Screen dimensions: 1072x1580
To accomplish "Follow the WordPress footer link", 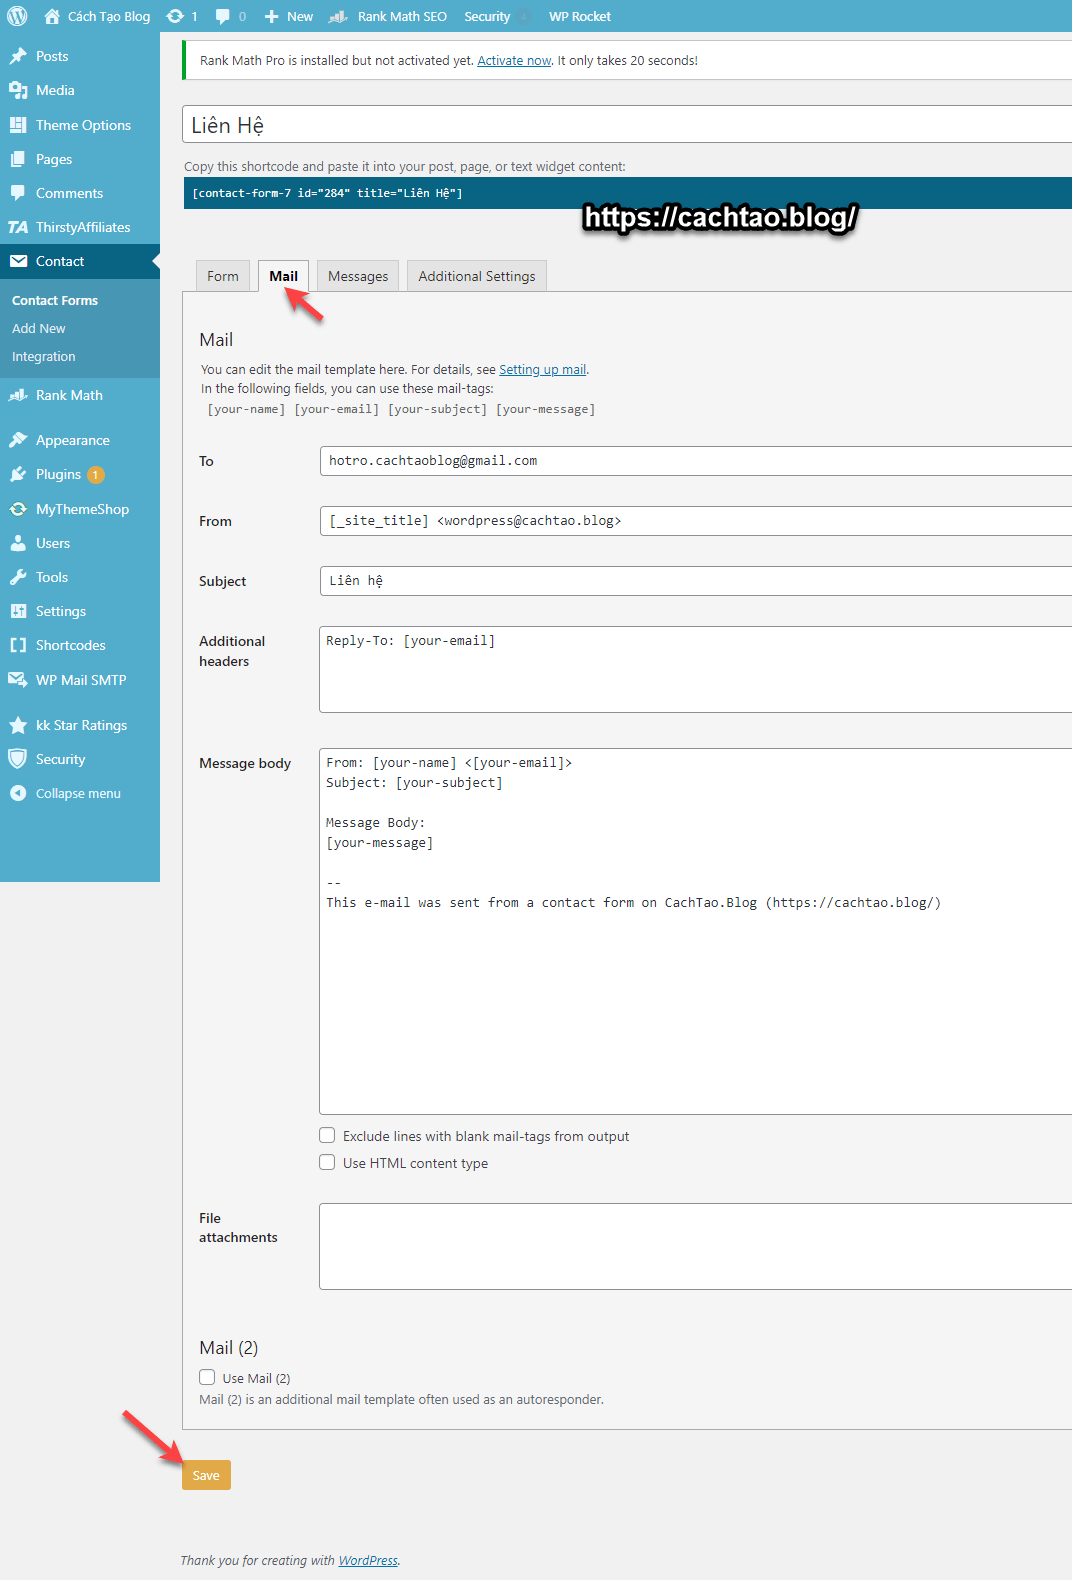I will [368, 1560].
